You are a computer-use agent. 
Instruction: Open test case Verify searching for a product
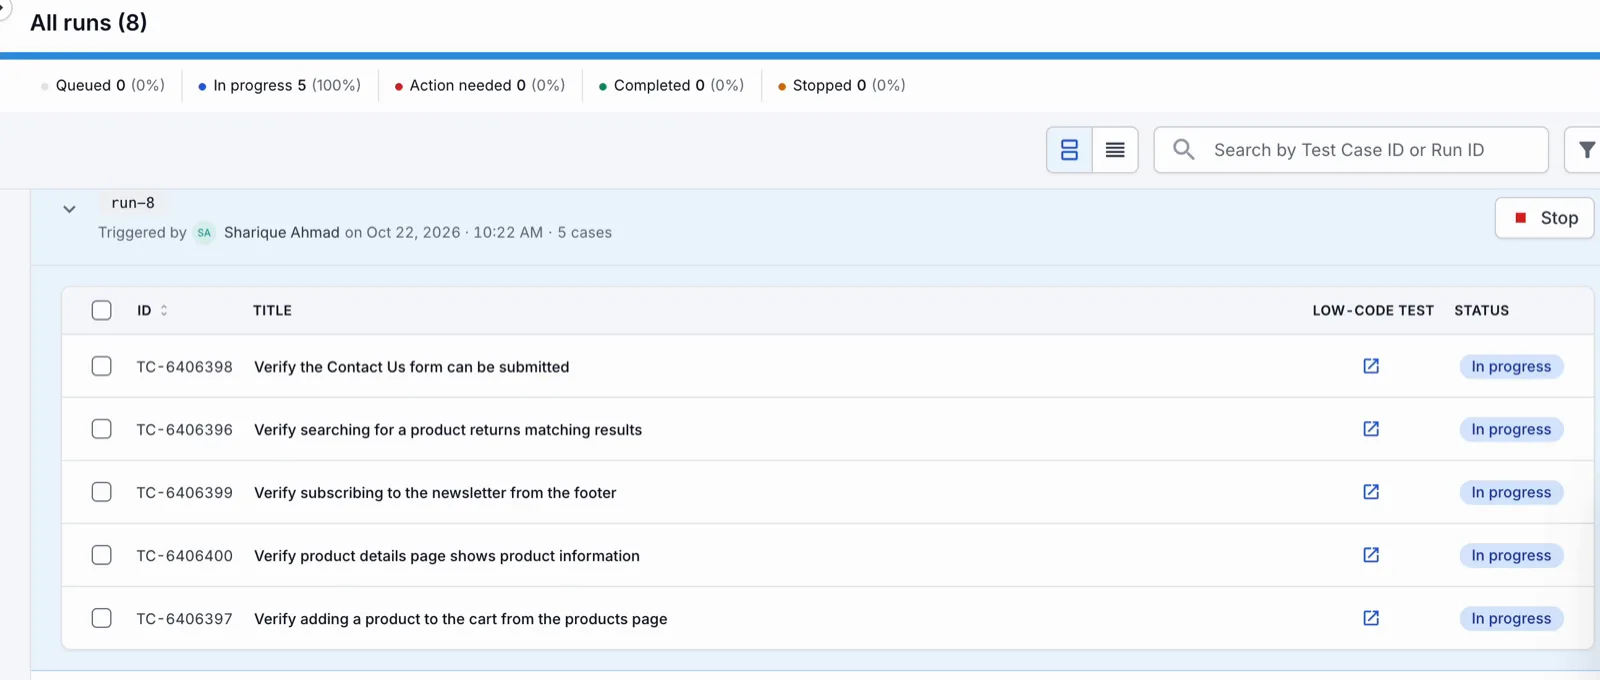point(448,430)
